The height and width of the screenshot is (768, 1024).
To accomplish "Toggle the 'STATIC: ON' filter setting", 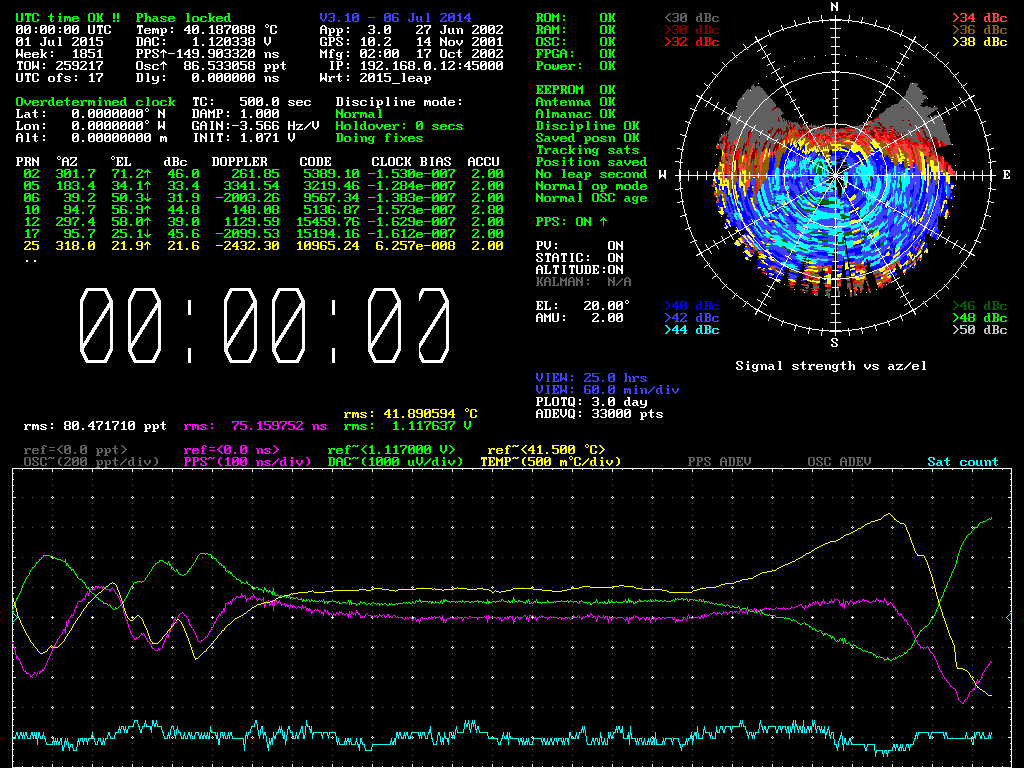I will [579, 258].
